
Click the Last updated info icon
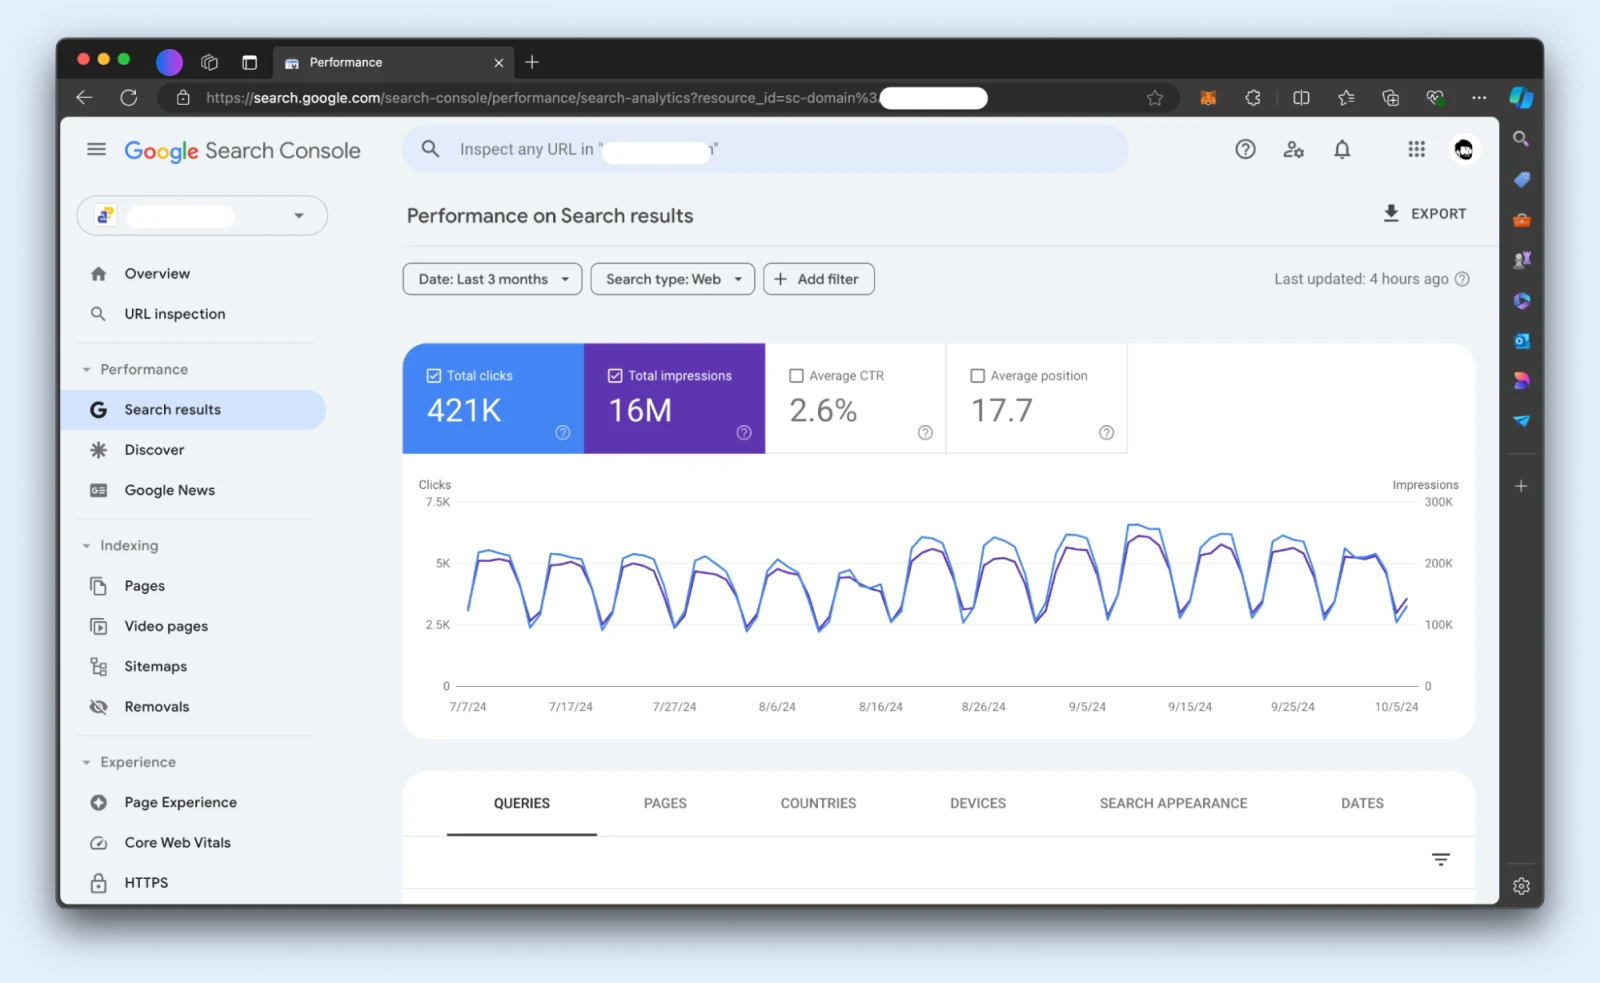tap(1462, 279)
